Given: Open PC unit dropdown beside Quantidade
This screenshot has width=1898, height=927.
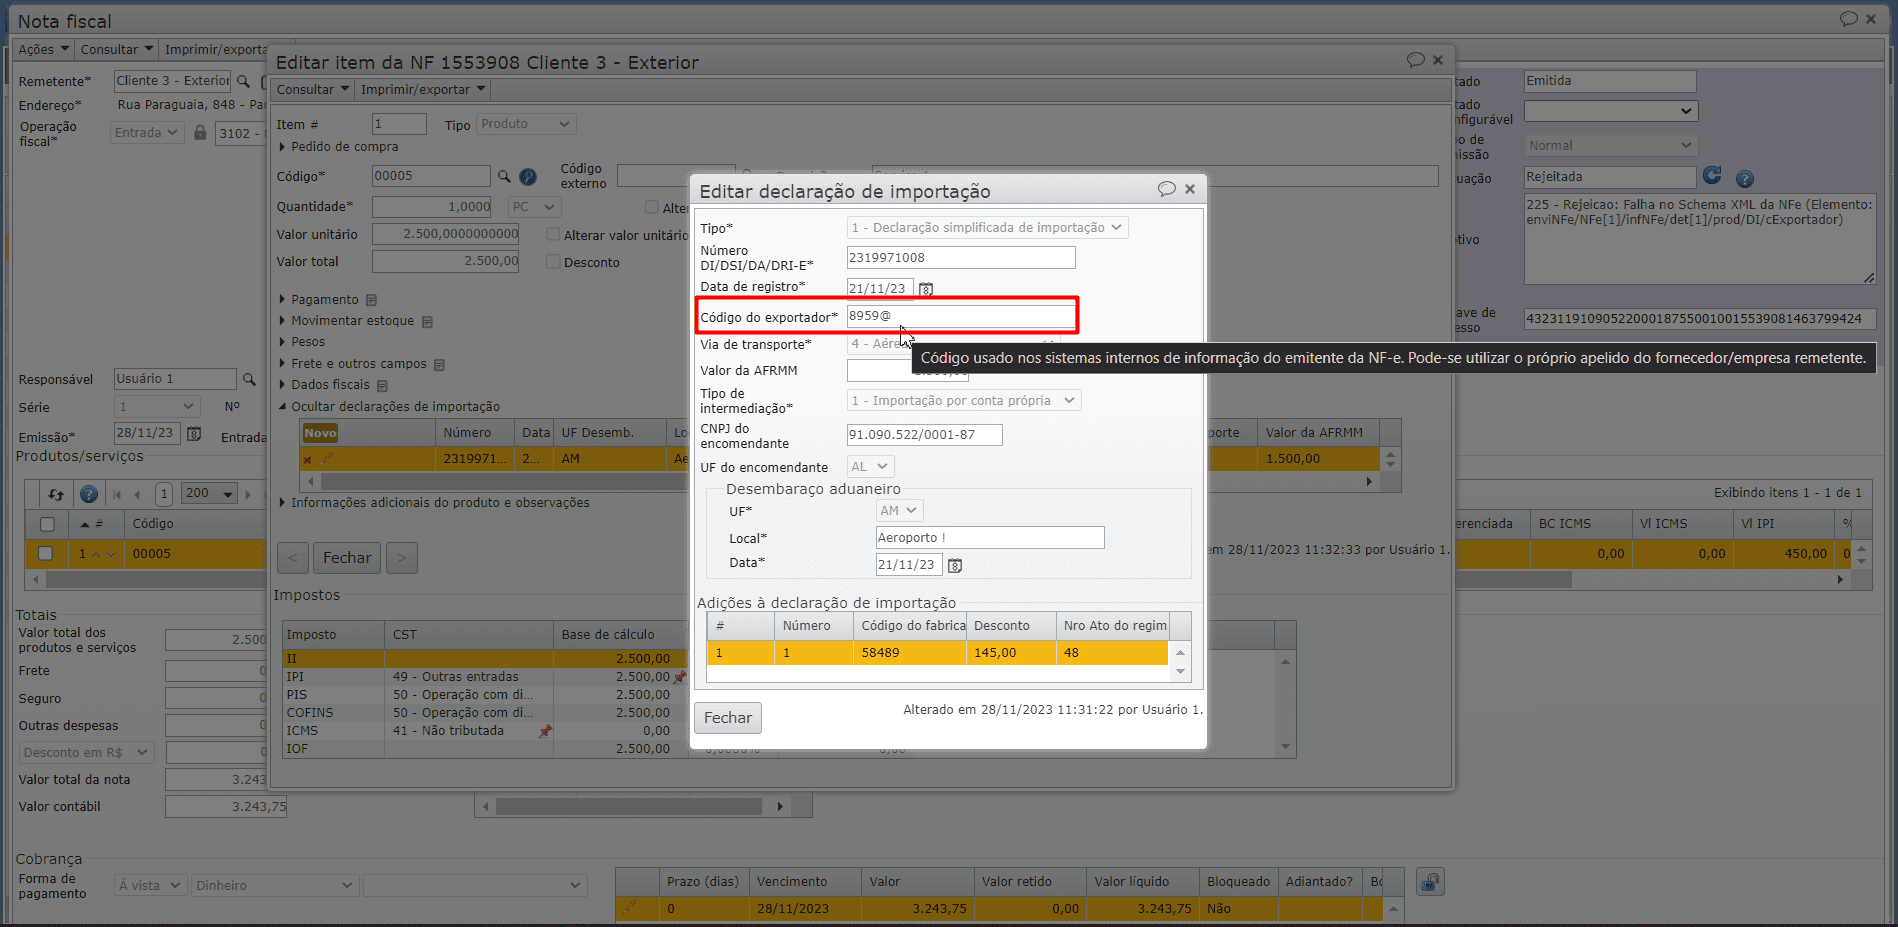Looking at the screenshot, I should 534,207.
